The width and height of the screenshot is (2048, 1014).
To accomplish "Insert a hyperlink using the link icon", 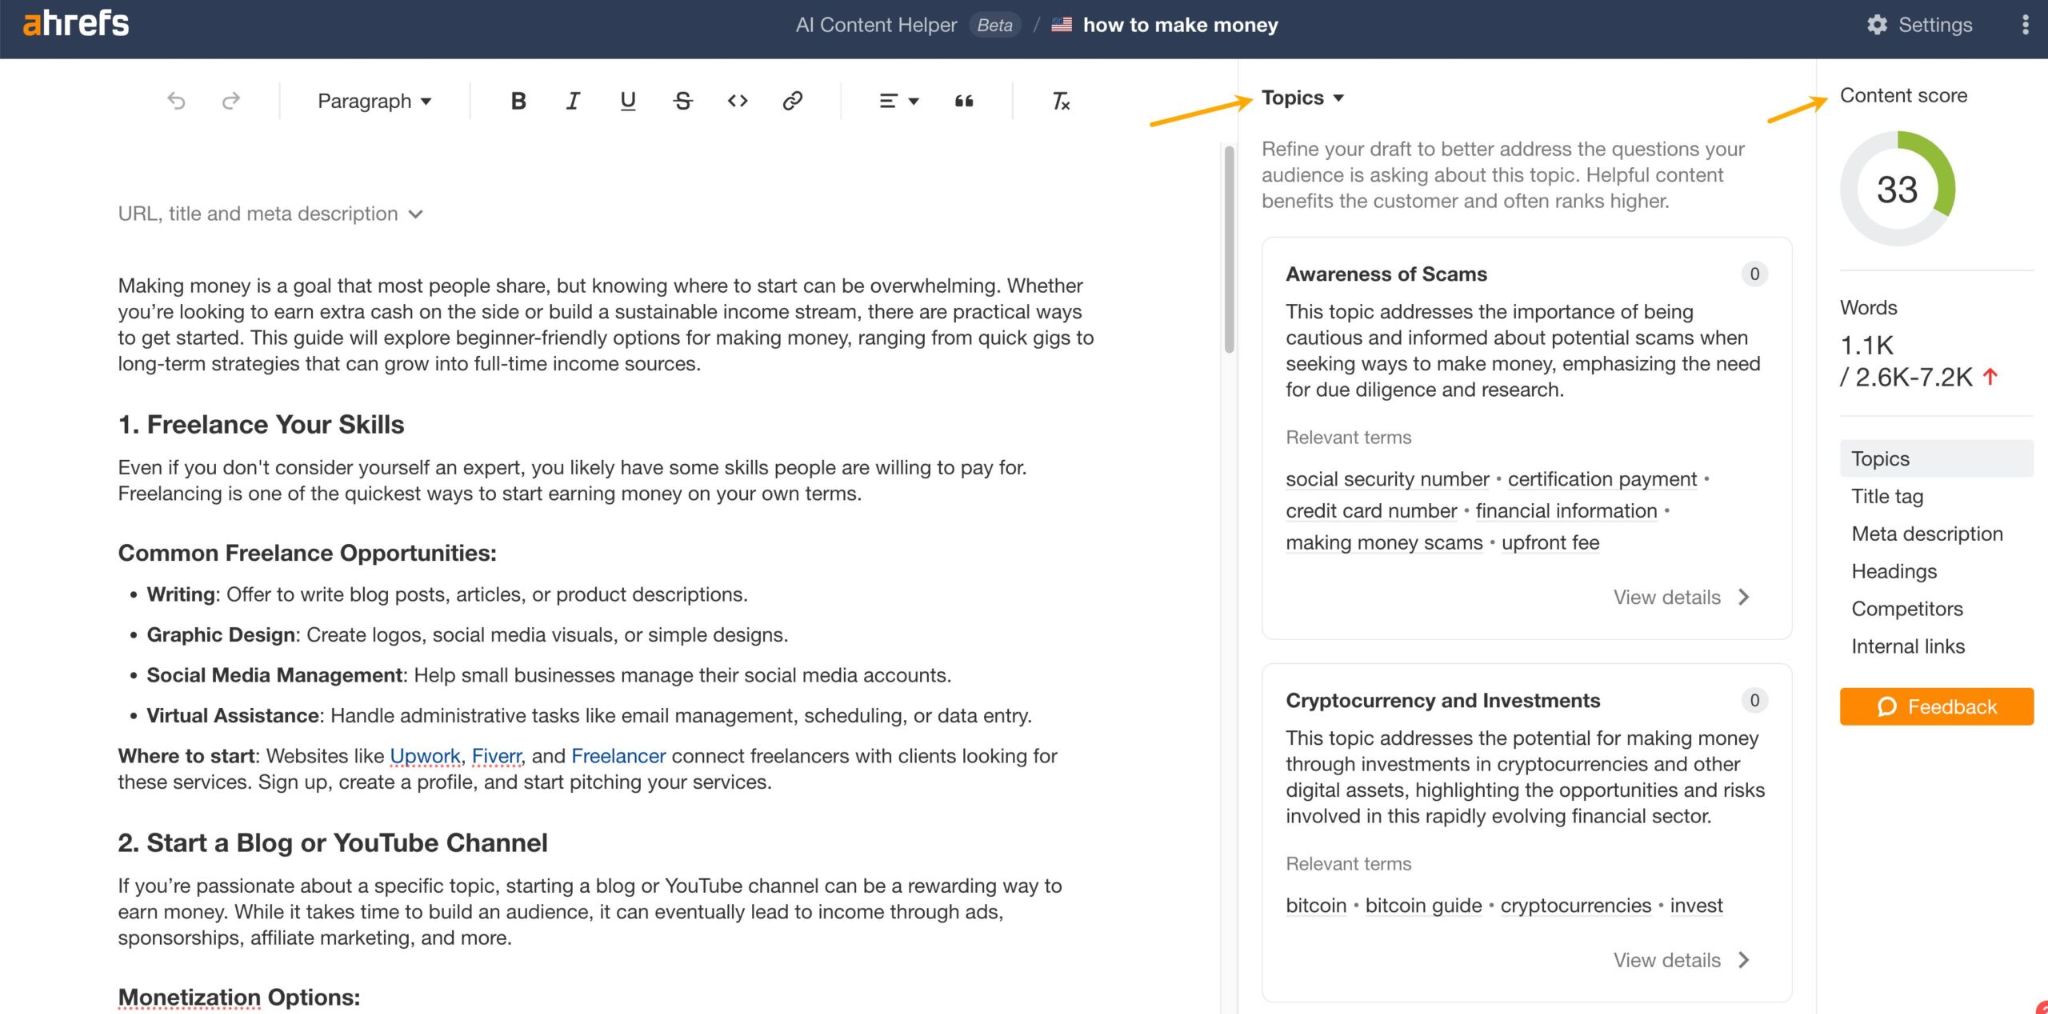I will click(792, 100).
